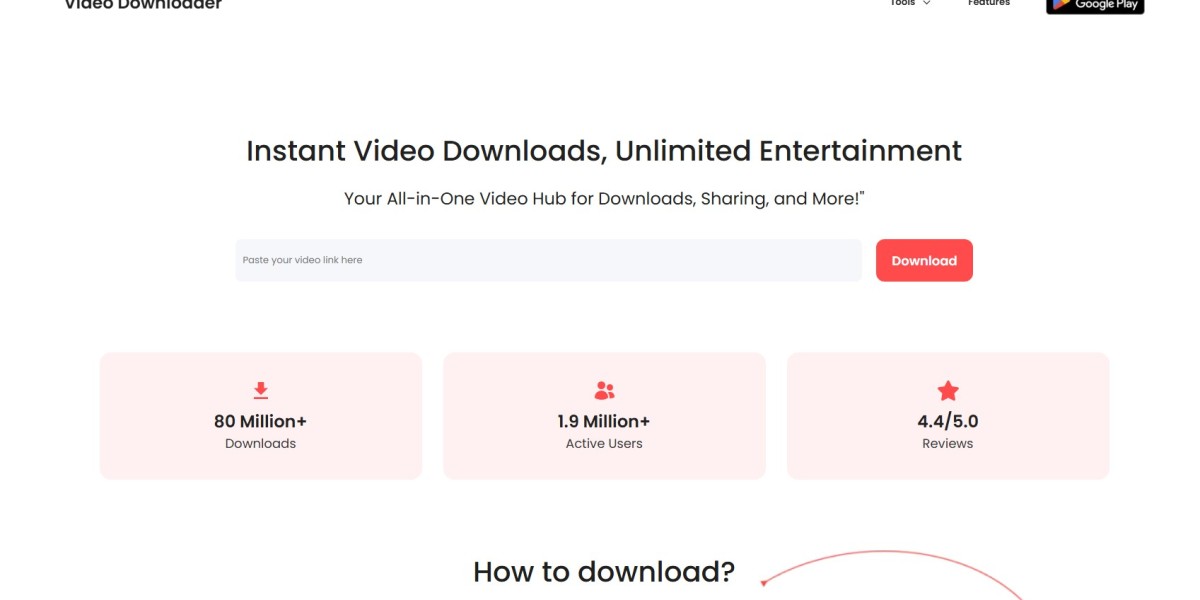Open the Google Play store badge
Viewport: 1200px width, 600px height.
[x=1095, y=5]
